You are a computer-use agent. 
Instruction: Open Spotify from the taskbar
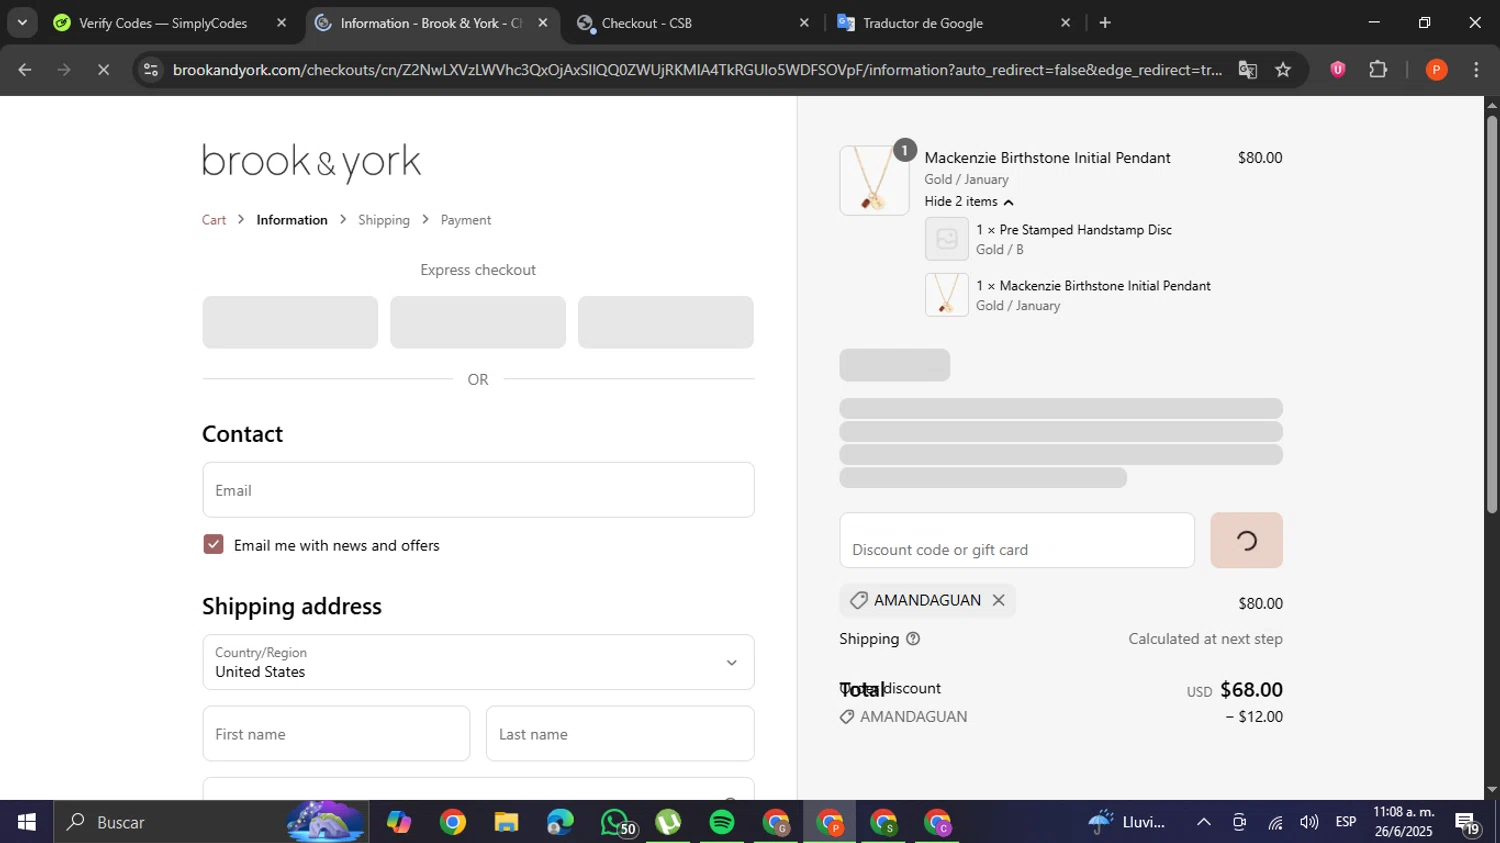[x=722, y=822]
